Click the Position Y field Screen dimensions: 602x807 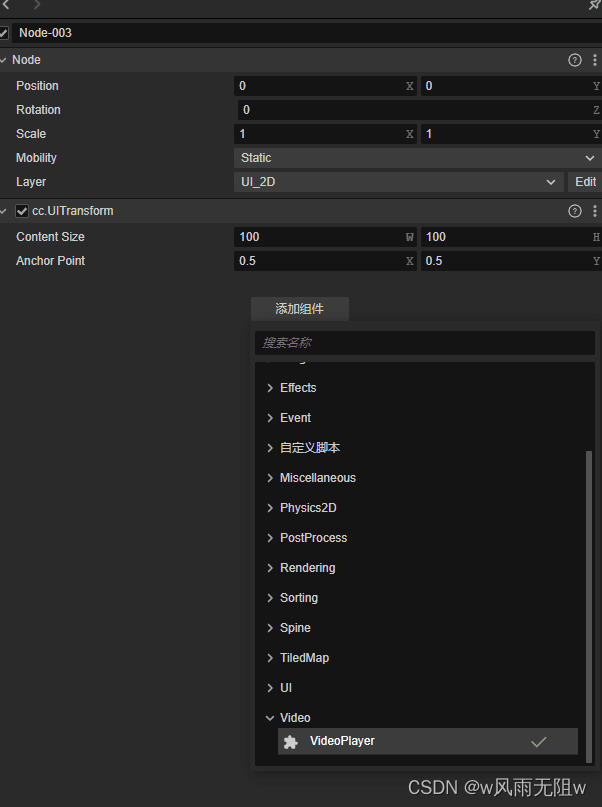(511, 86)
